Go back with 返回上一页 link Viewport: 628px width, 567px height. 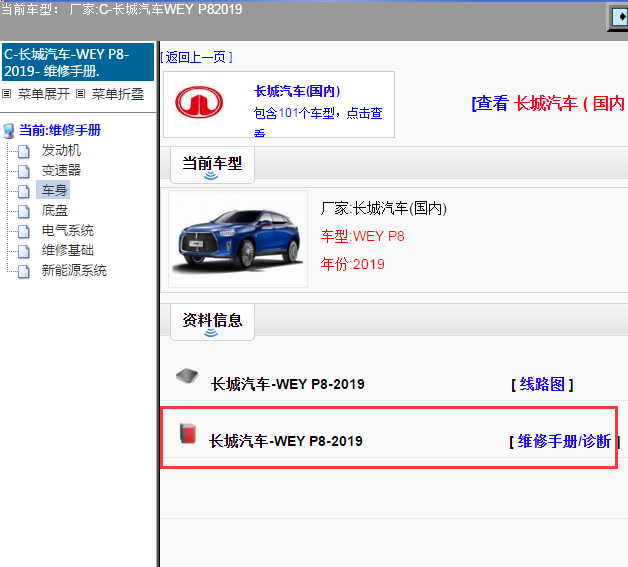point(196,57)
